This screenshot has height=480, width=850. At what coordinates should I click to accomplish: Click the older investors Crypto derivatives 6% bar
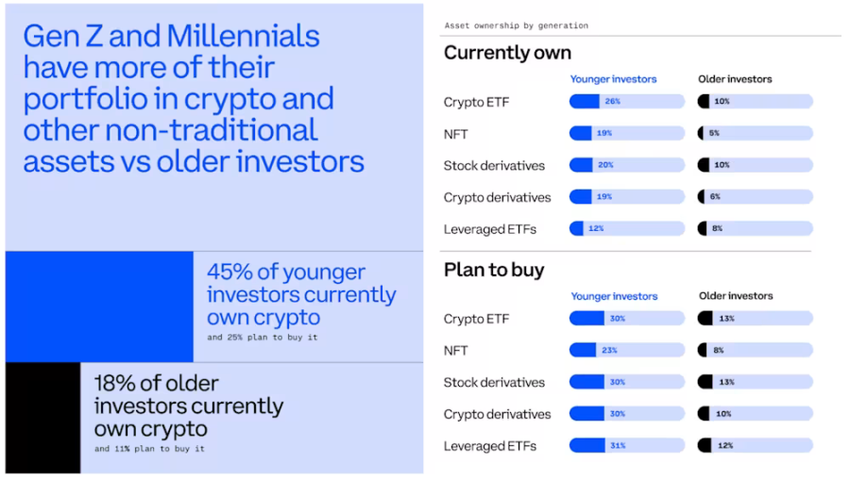tap(755, 197)
